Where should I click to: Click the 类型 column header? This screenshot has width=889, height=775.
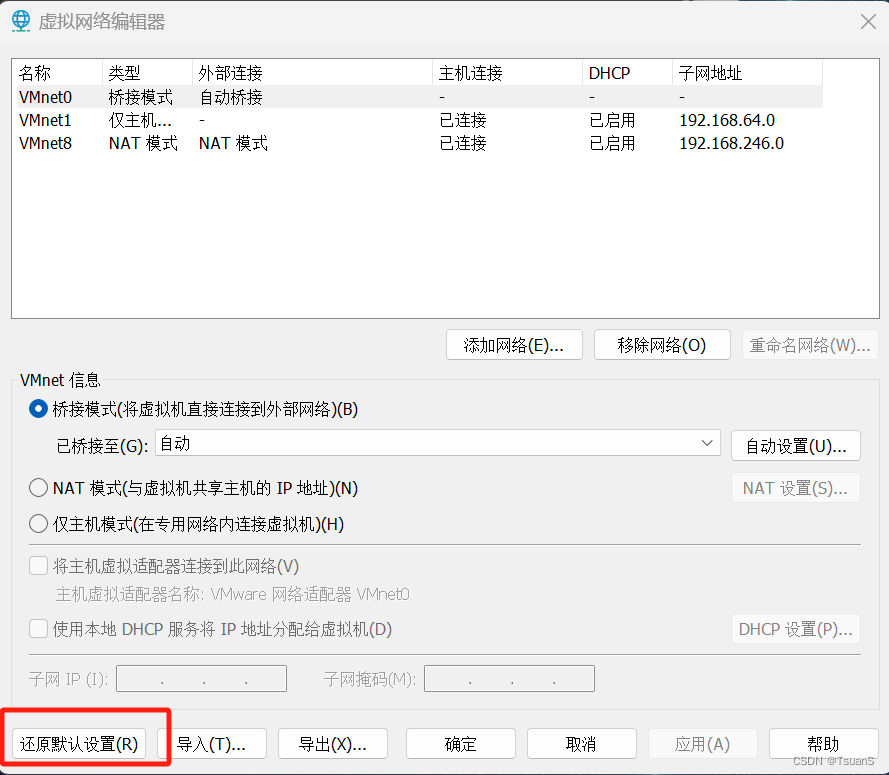tap(147, 73)
